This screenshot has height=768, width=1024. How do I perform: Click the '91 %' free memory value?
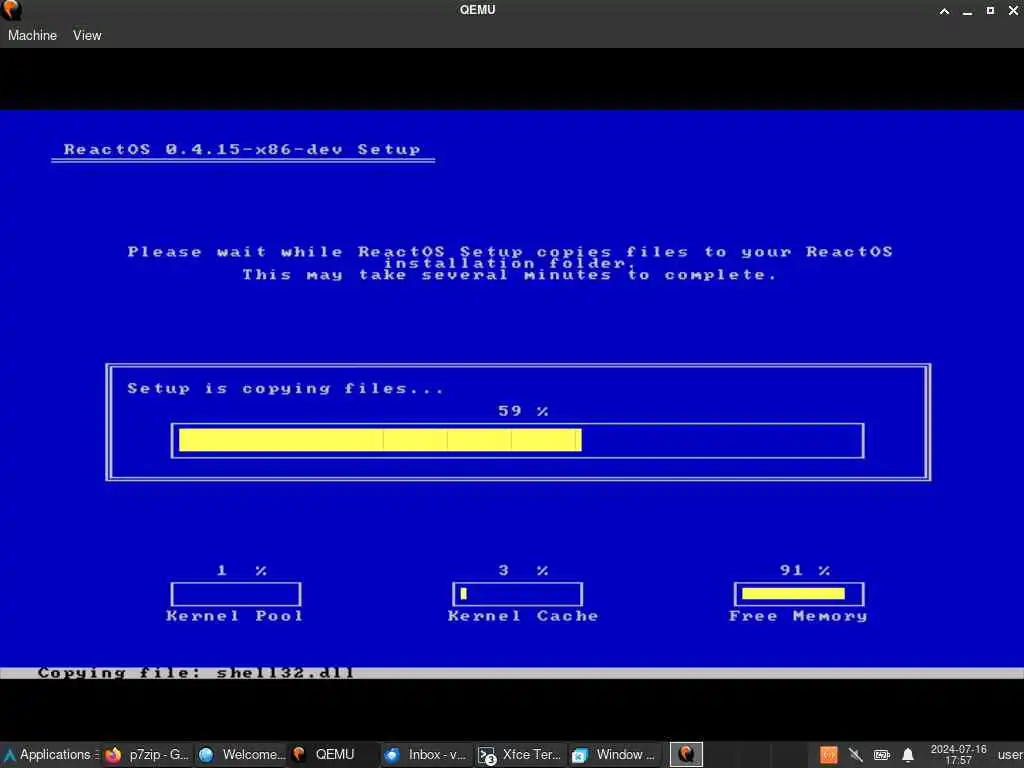tap(805, 570)
